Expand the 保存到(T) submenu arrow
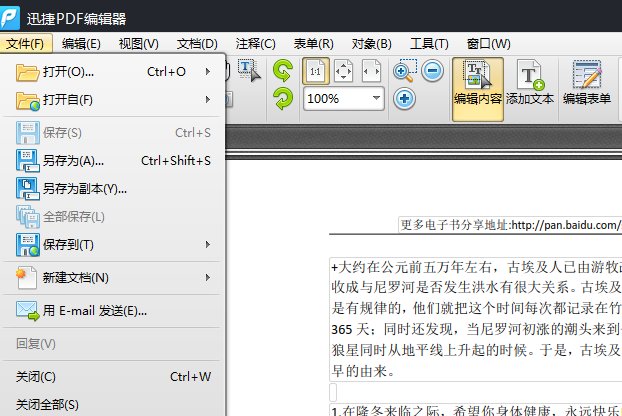This screenshot has height=416, width=622. tap(208, 245)
